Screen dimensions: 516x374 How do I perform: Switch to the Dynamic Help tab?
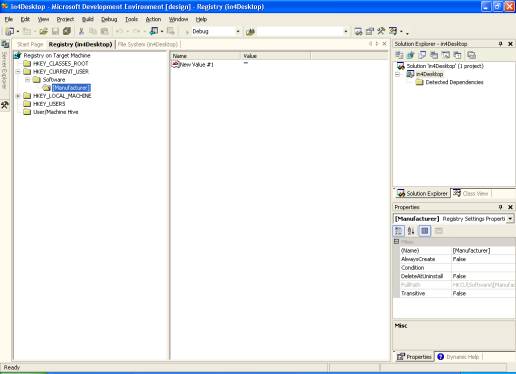tap(459, 357)
